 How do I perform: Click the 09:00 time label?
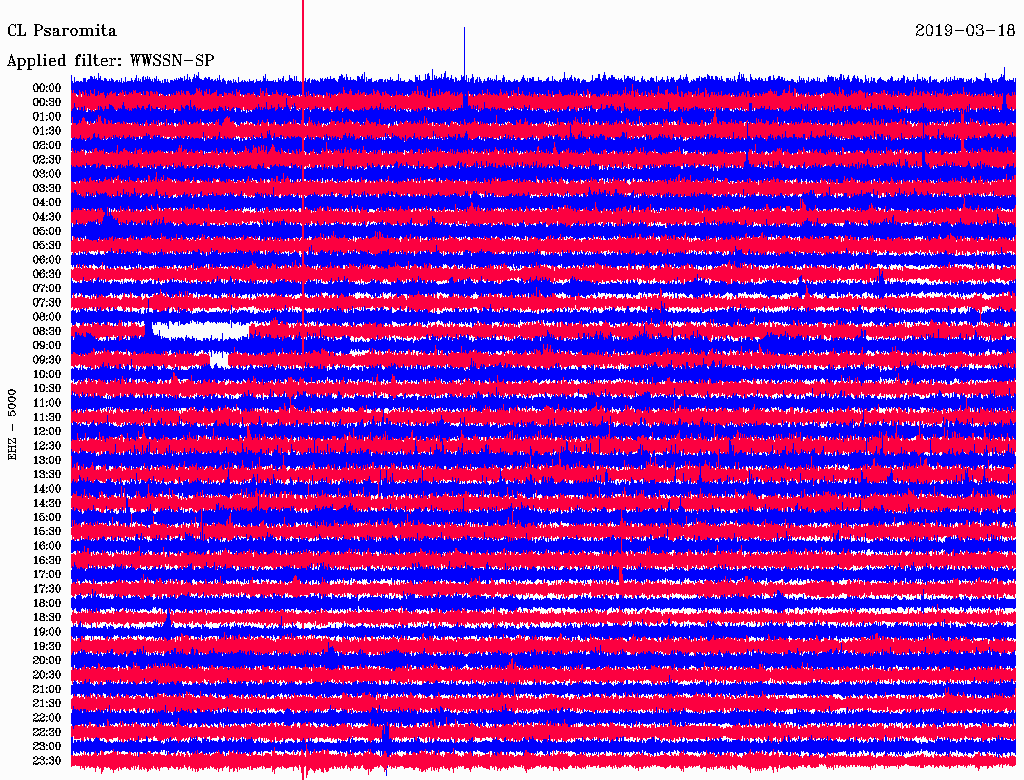[47, 346]
